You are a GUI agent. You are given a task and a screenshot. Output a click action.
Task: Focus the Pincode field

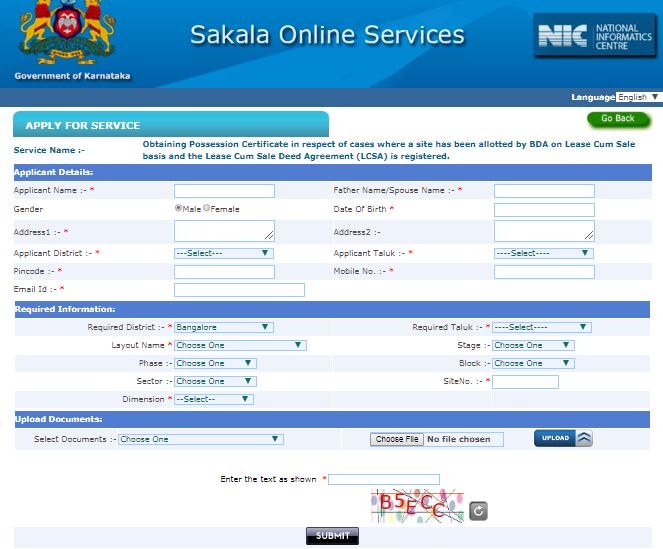(224, 272)
